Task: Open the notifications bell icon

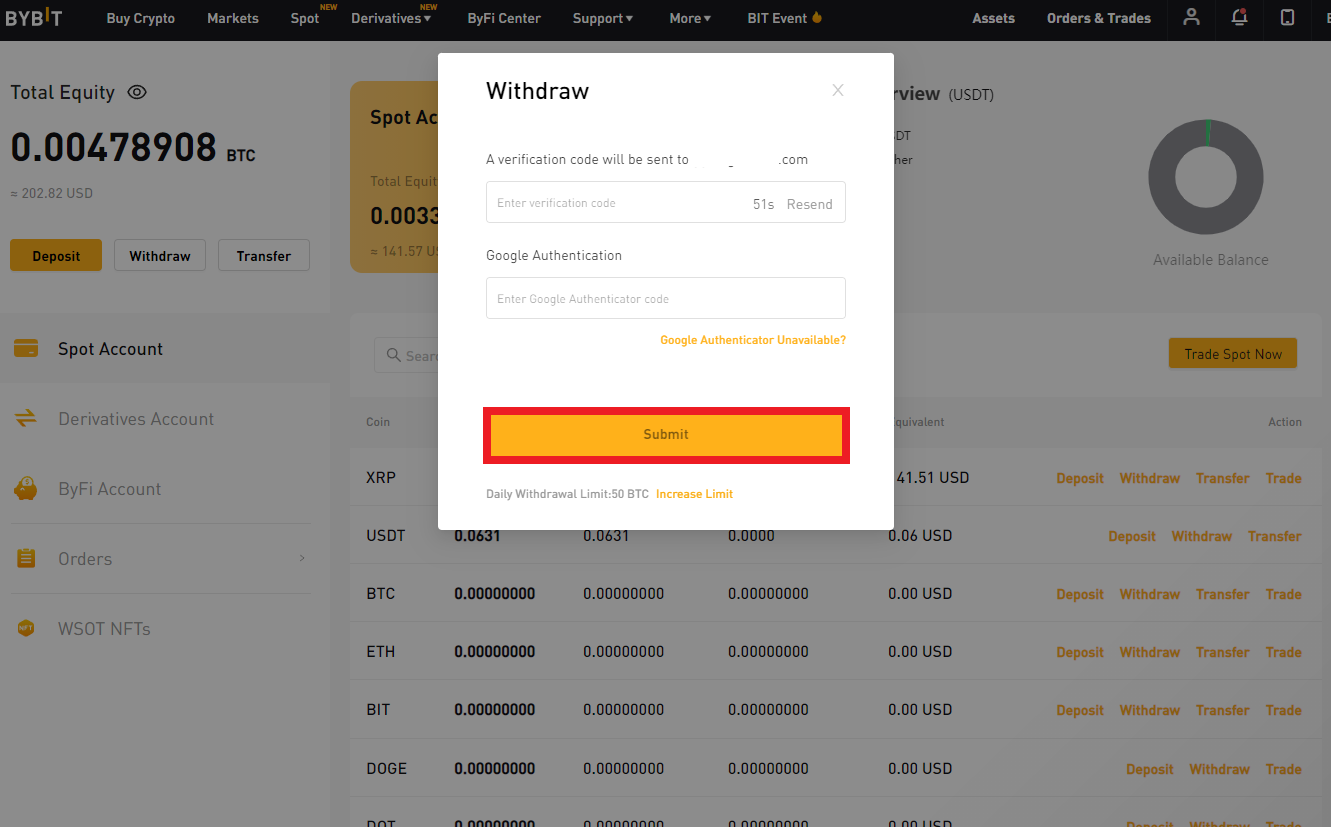Action: click(1240, 17)
